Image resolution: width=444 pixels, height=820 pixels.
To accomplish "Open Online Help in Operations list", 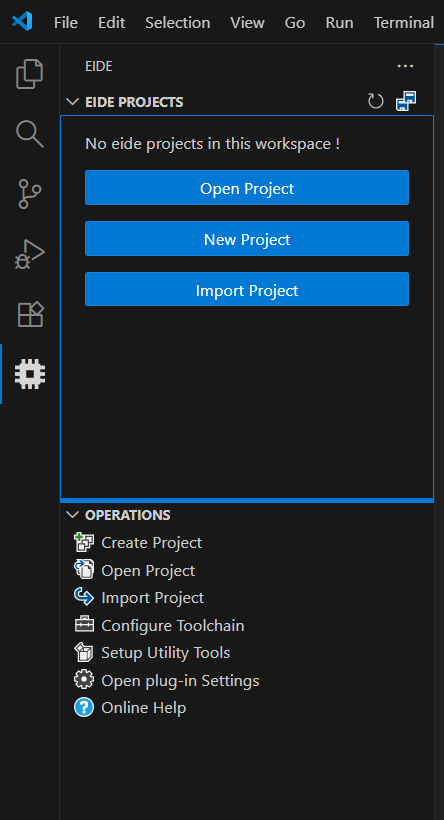I will (x=143, y=708).
